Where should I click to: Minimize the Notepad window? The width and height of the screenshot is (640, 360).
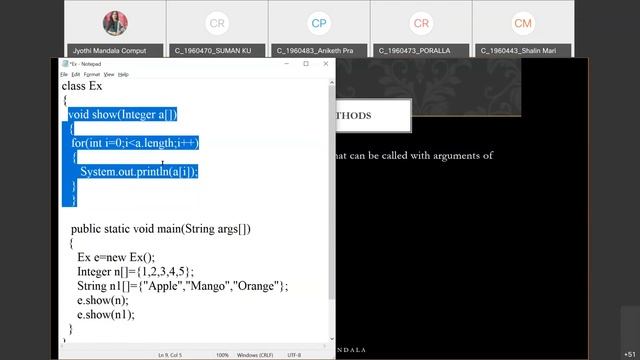(x=287, y=64)
